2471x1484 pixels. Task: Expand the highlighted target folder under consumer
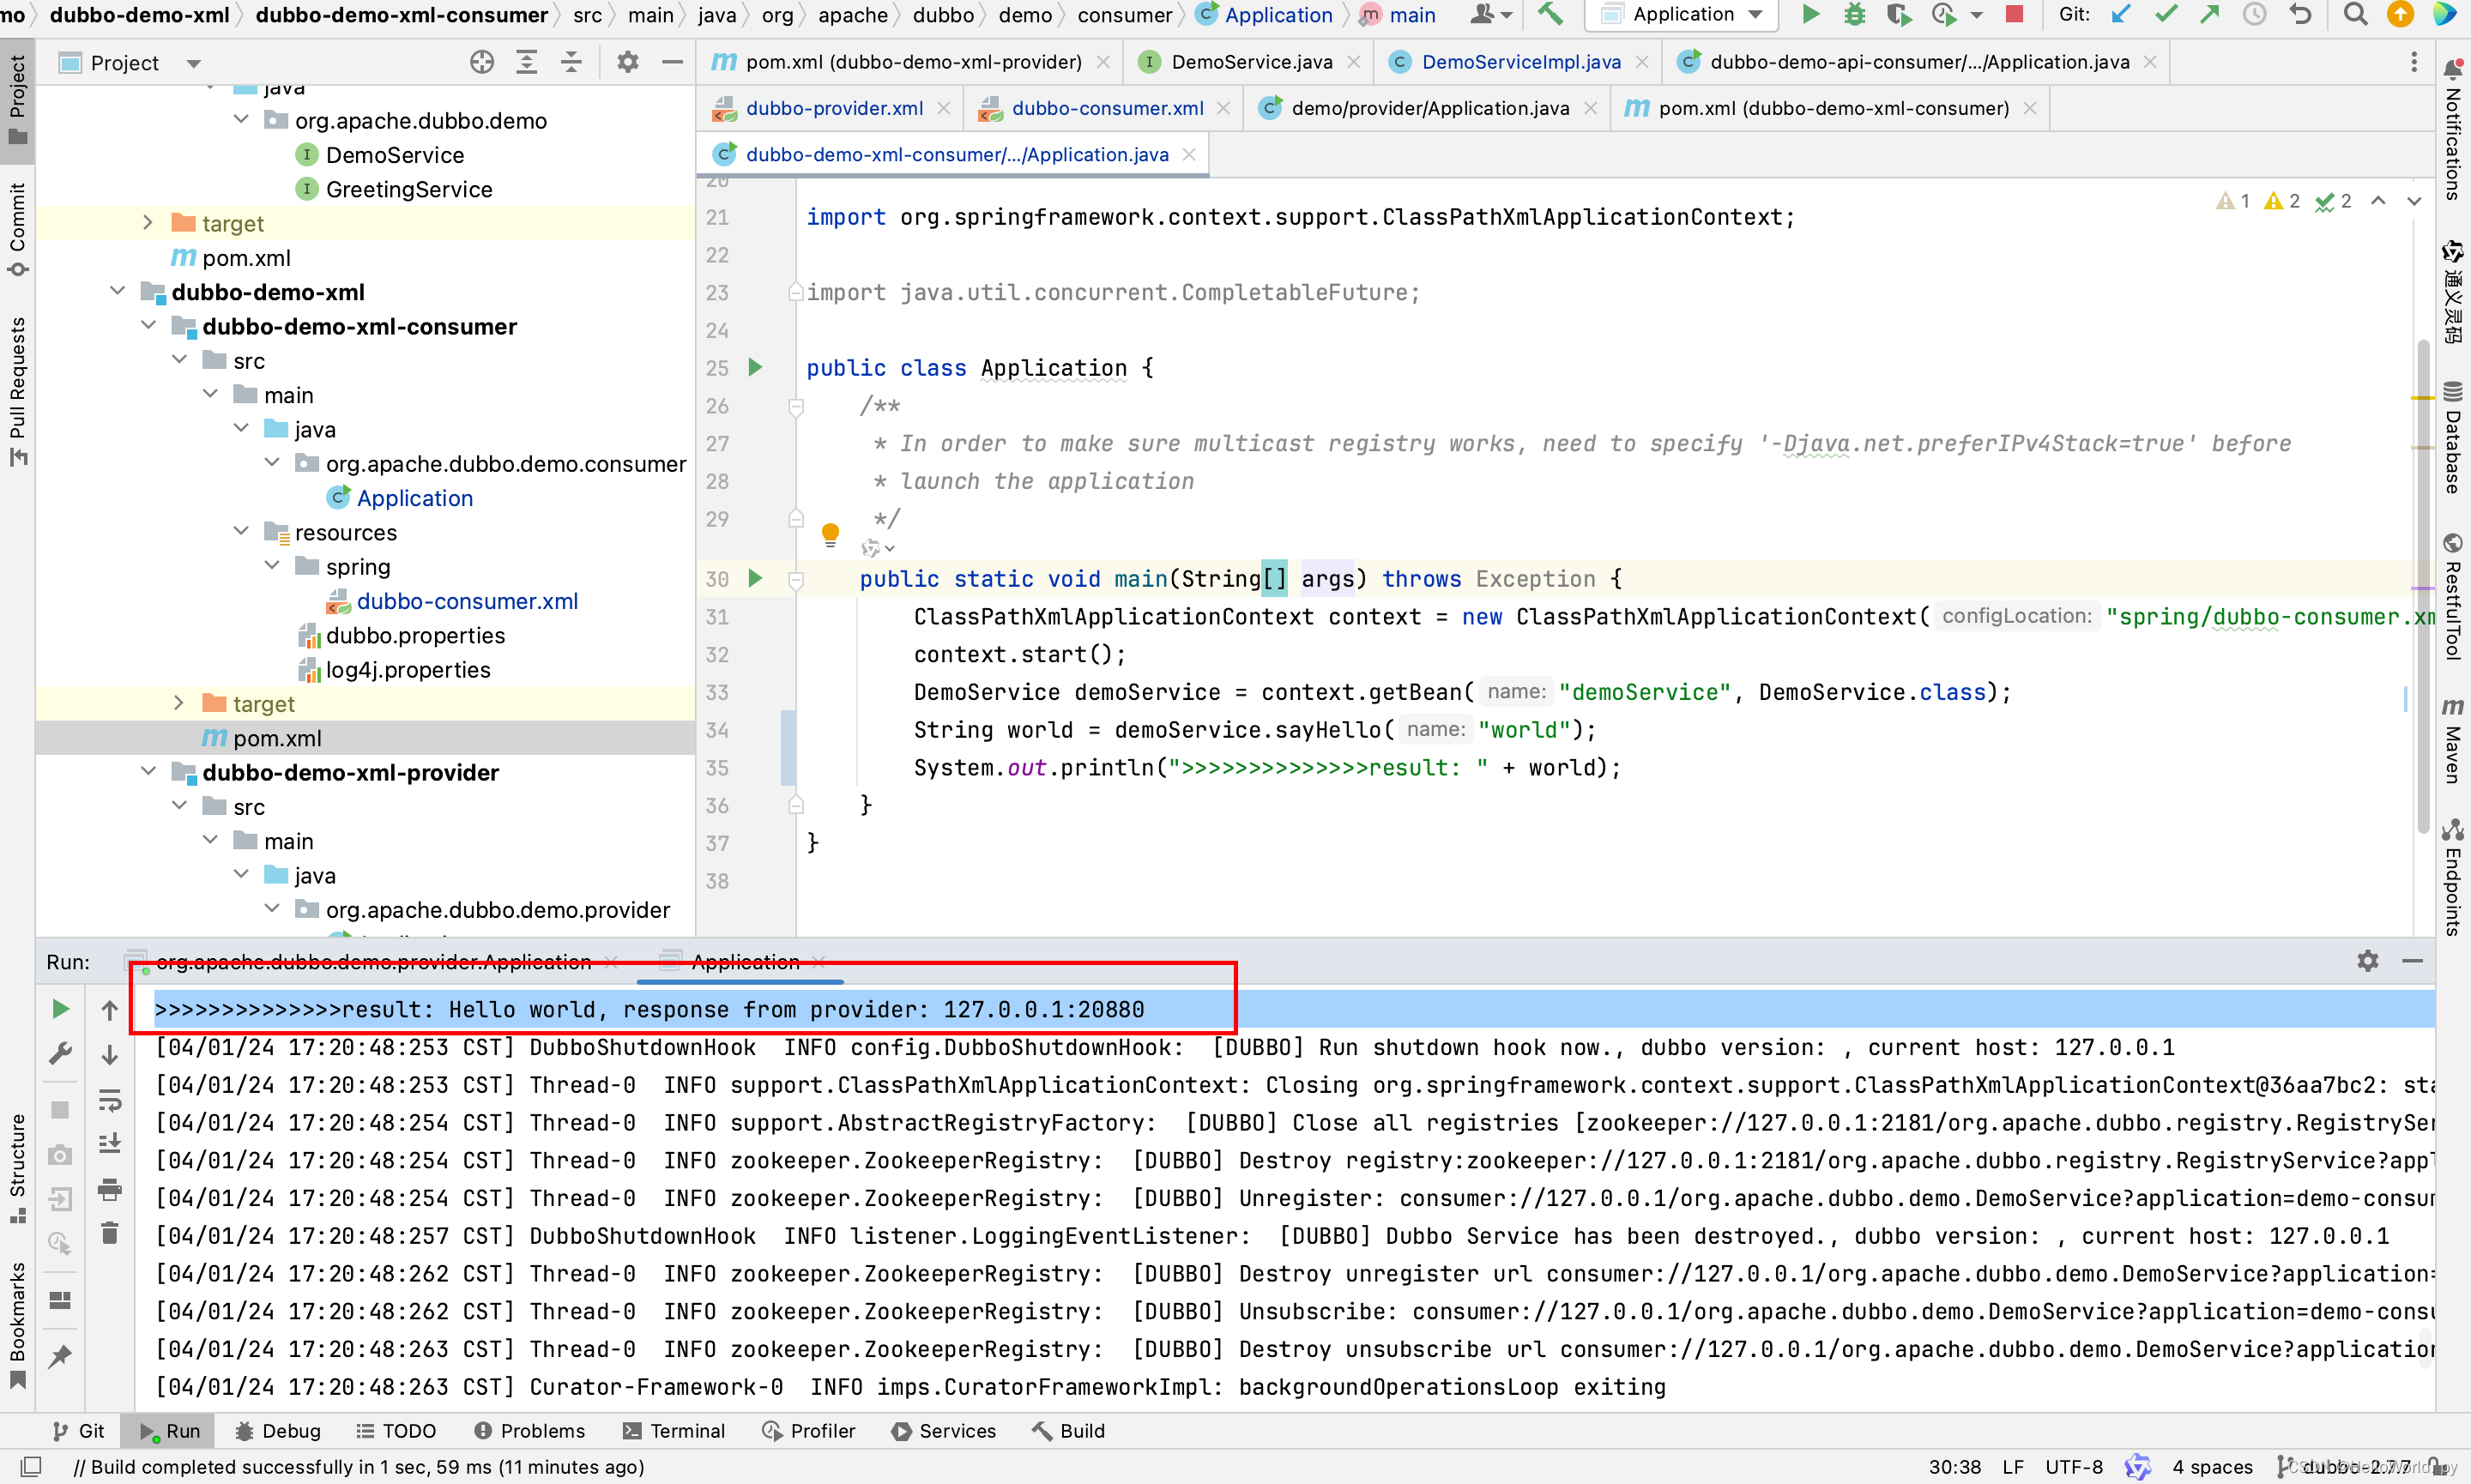tap(179, 703)
